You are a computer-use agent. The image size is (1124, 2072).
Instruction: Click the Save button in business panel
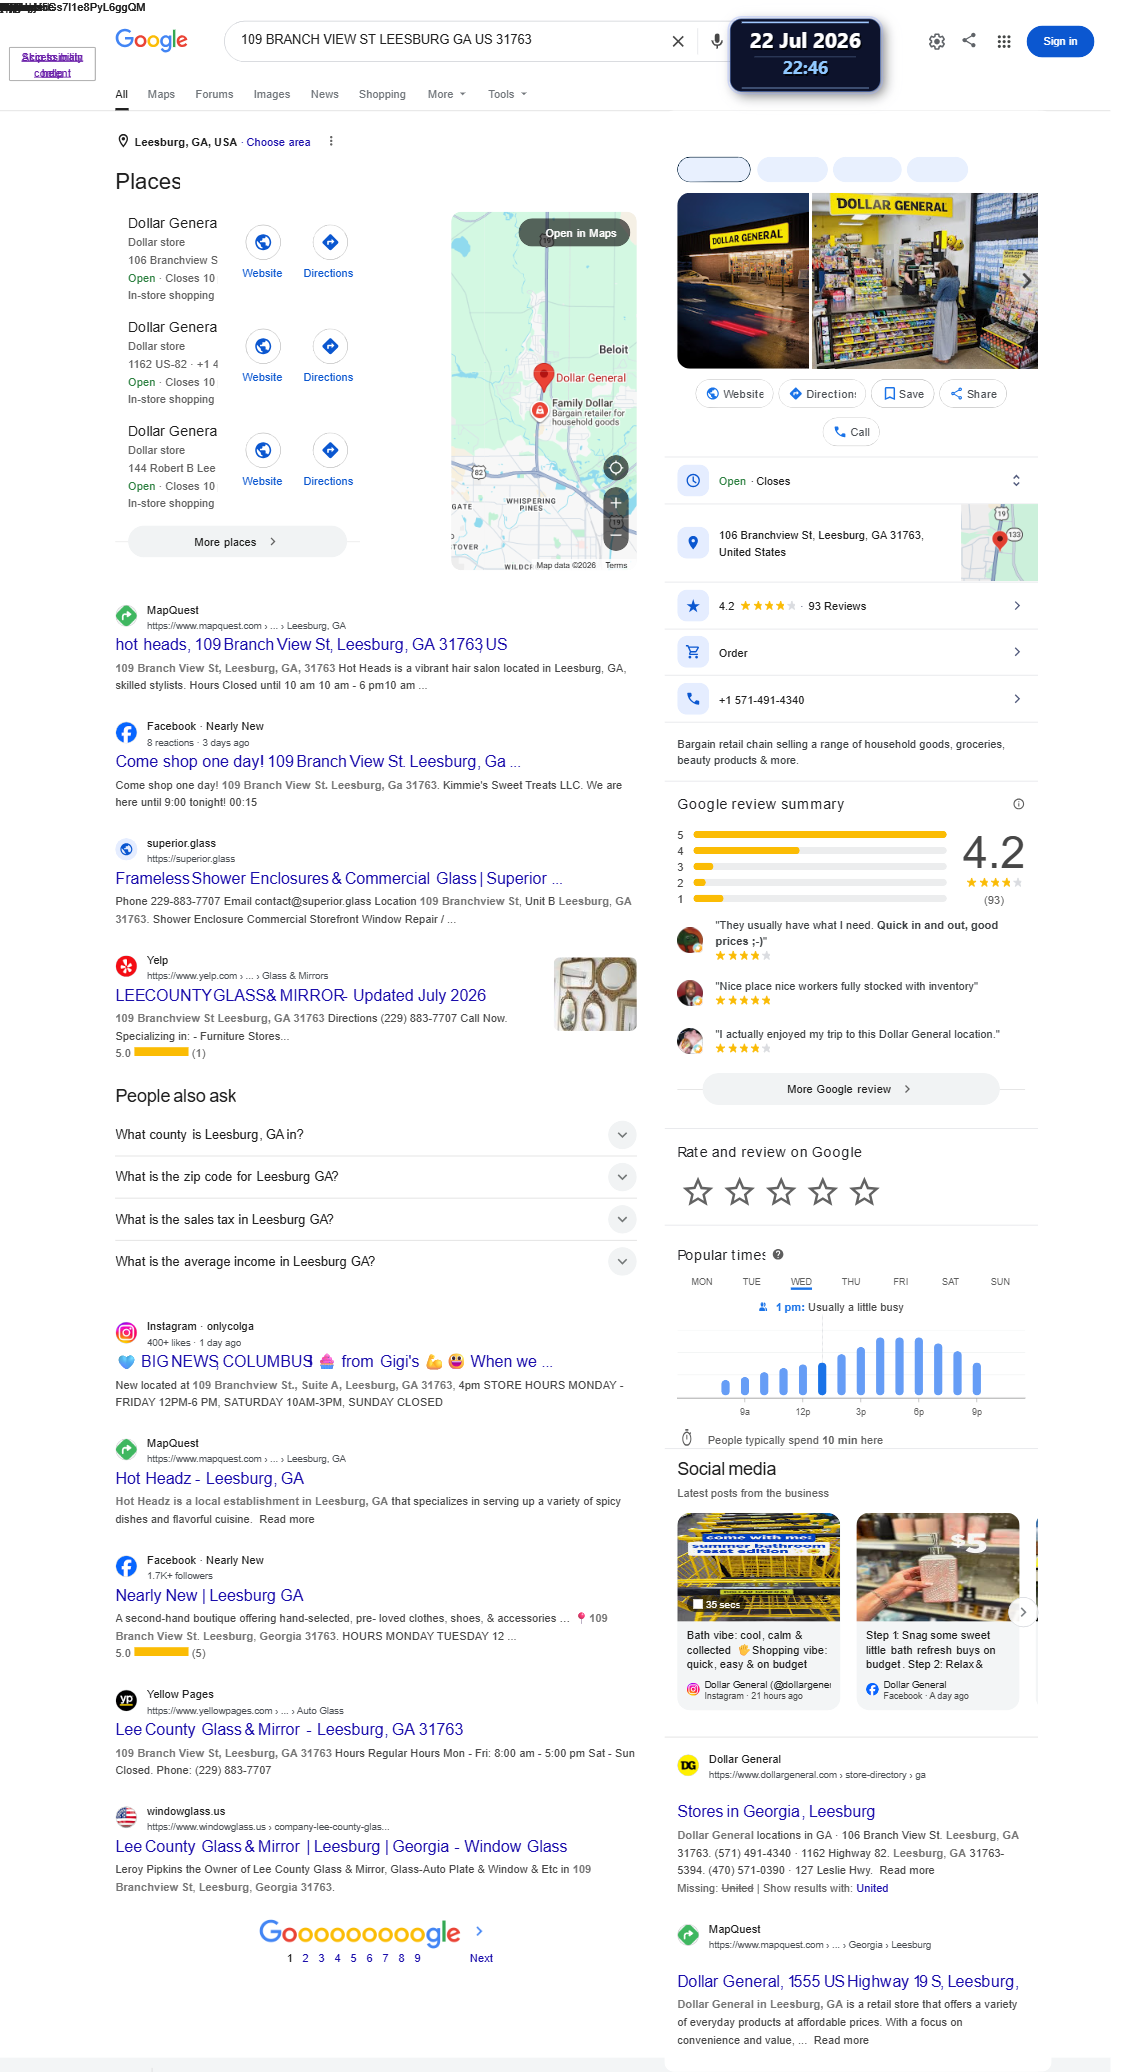coord(902,394)
